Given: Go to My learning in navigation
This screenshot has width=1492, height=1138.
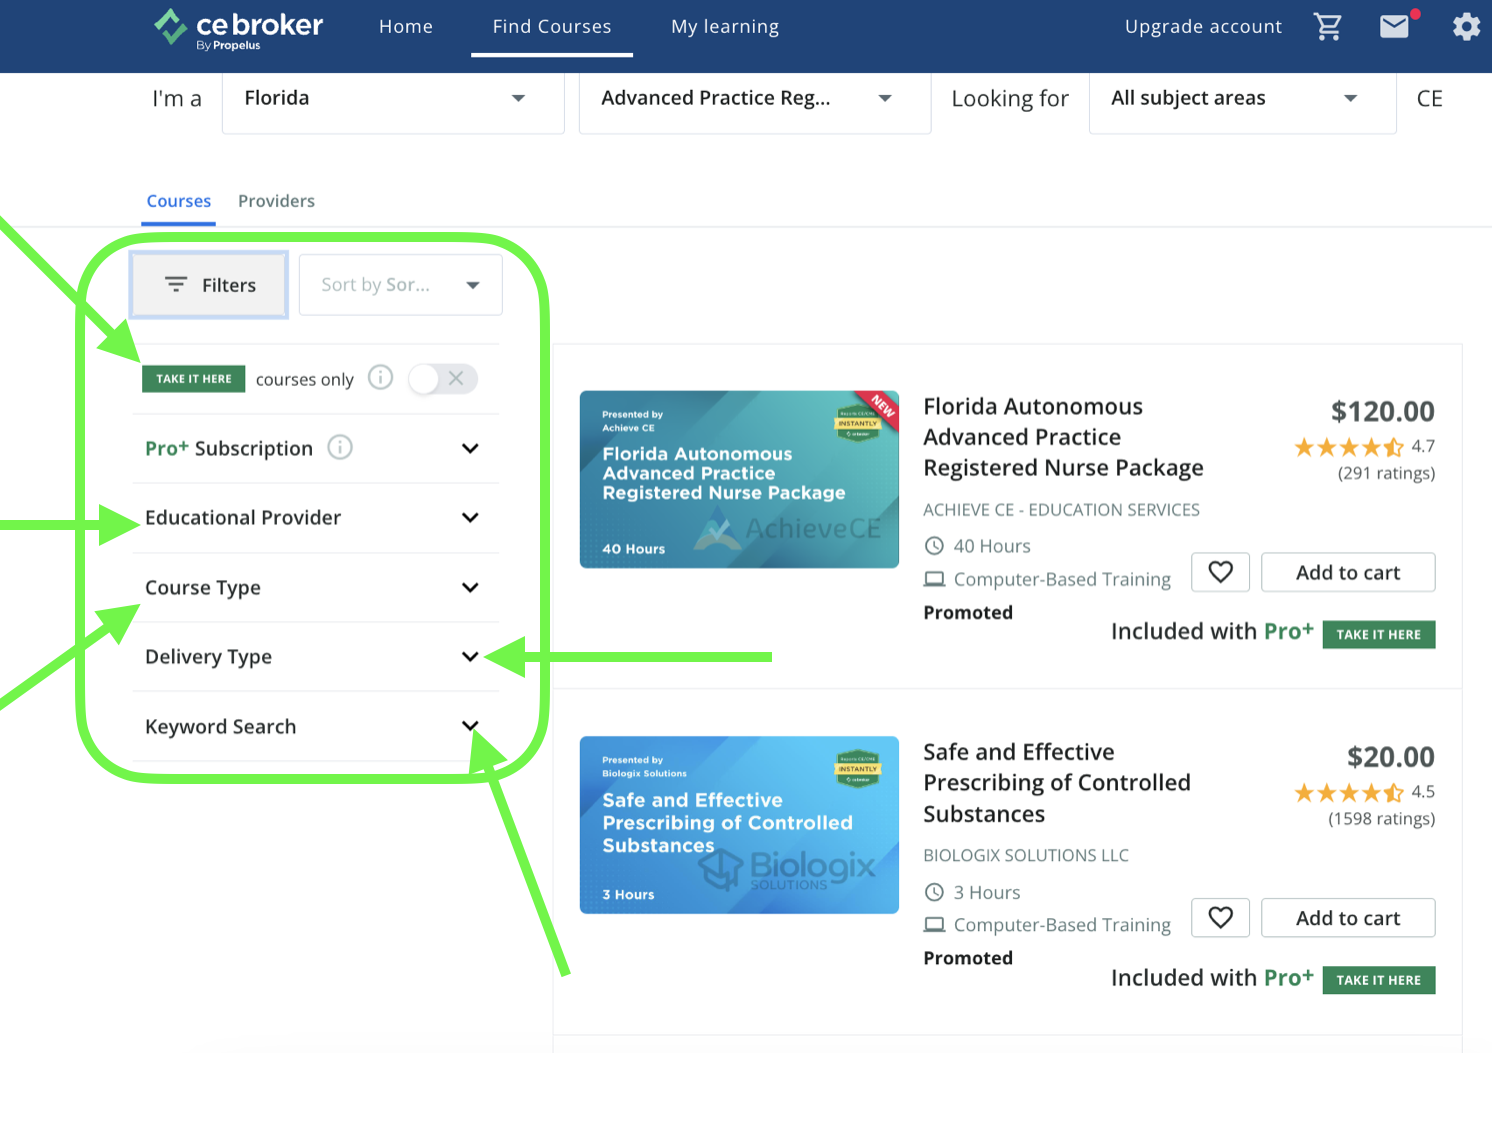Looking at the screenshot, I should tap(725, 27).
